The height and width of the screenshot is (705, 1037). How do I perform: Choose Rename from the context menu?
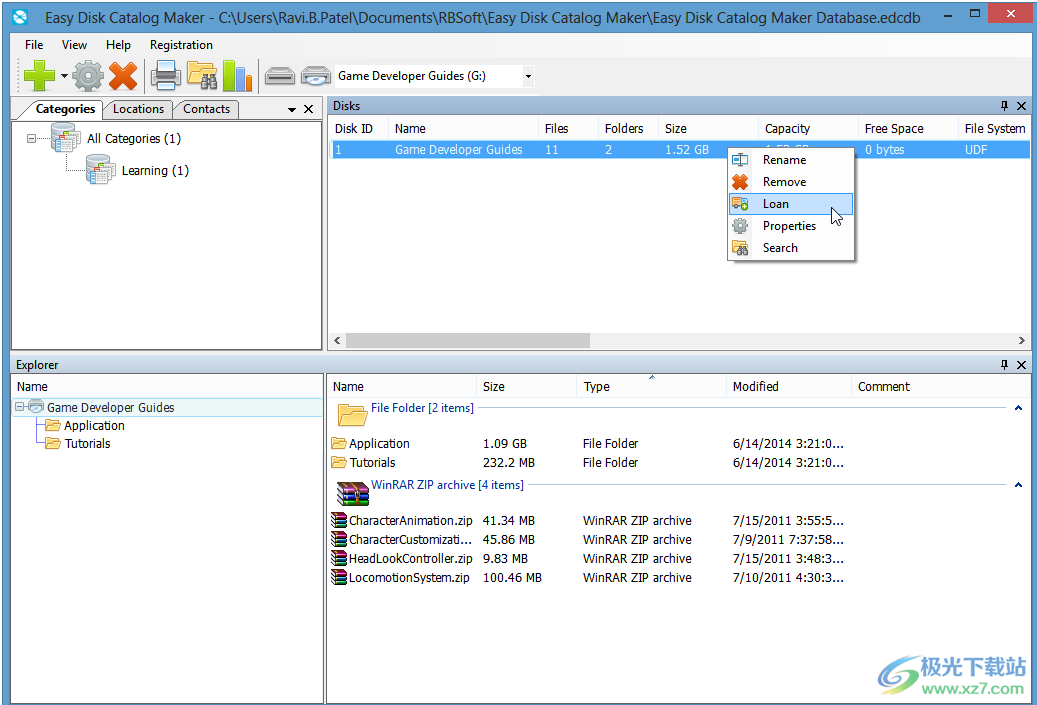click(x=791, y=159)
